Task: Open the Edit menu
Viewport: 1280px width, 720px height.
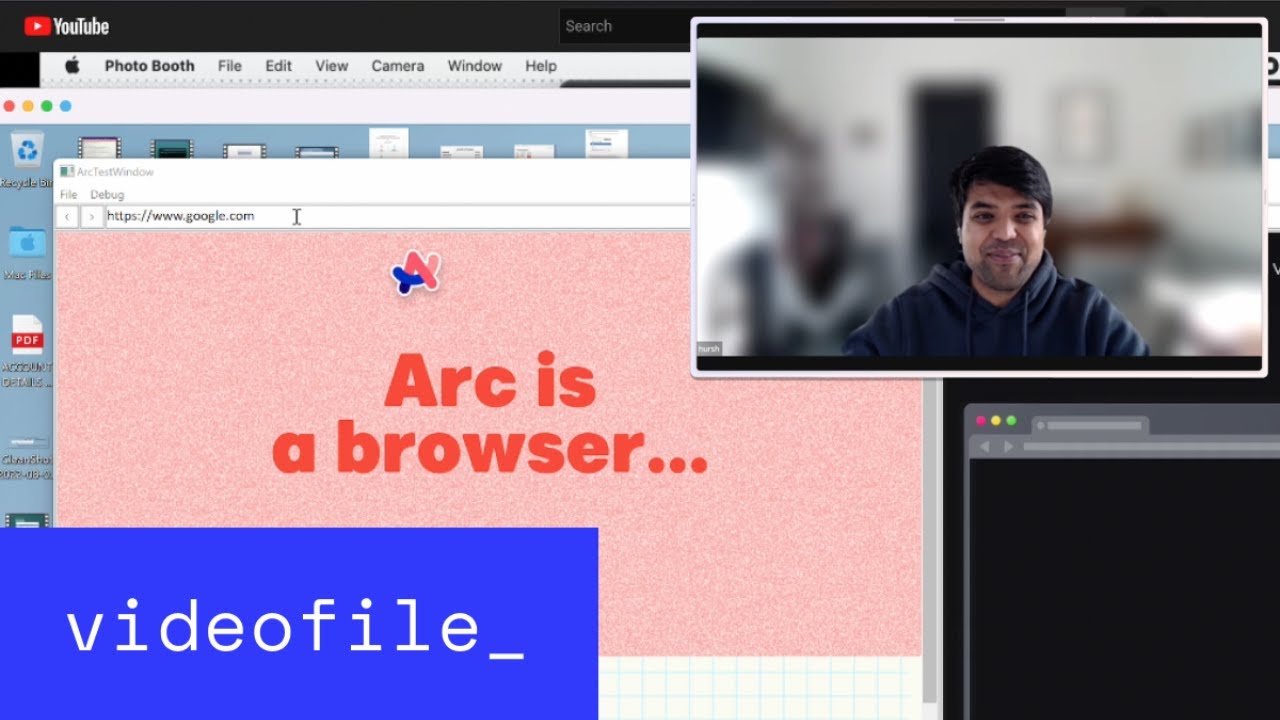Action: [x=278, y=66]
